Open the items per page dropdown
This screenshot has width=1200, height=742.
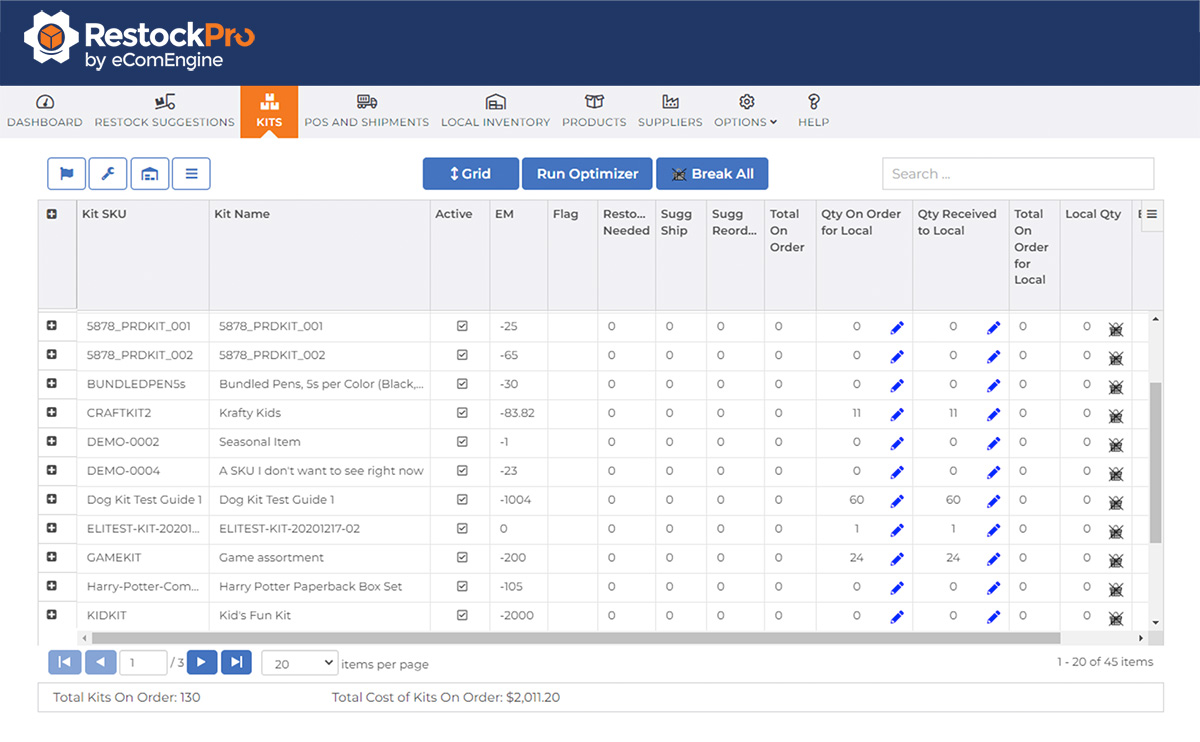299,662
